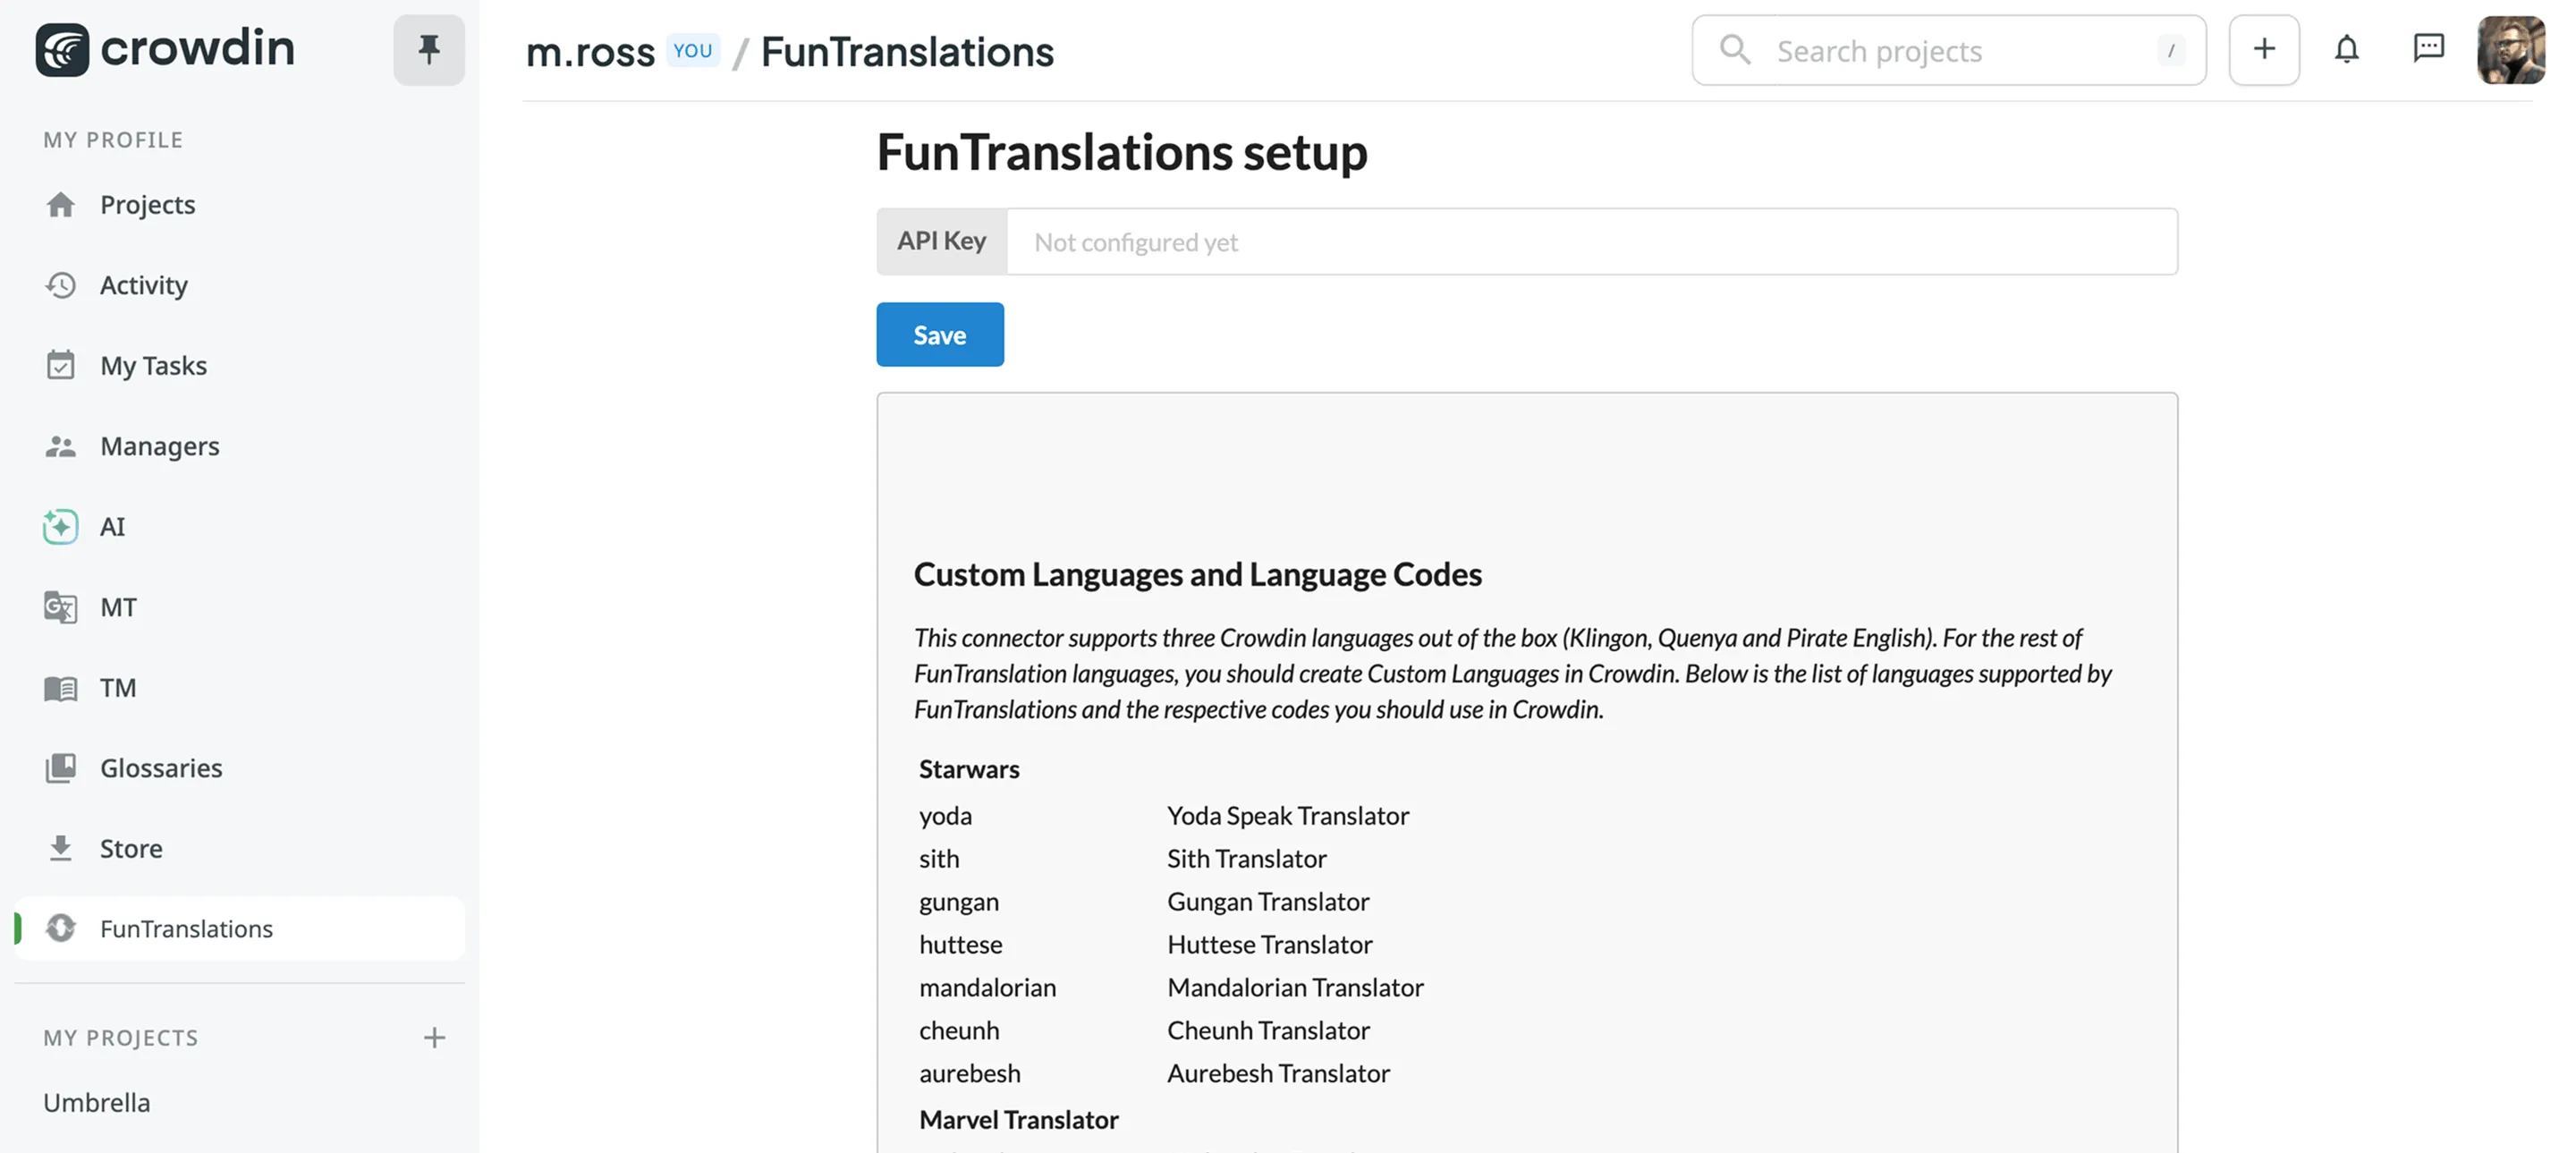The image size is (2576, 1153).
Task: Click the plus create button
Action: coord(2264,49)
